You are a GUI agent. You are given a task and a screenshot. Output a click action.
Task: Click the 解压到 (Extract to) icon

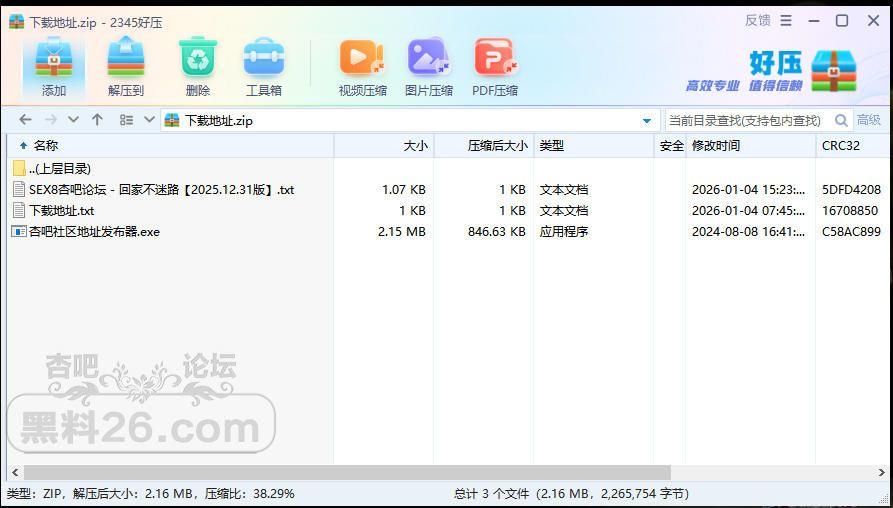click(x=126, y=66)
